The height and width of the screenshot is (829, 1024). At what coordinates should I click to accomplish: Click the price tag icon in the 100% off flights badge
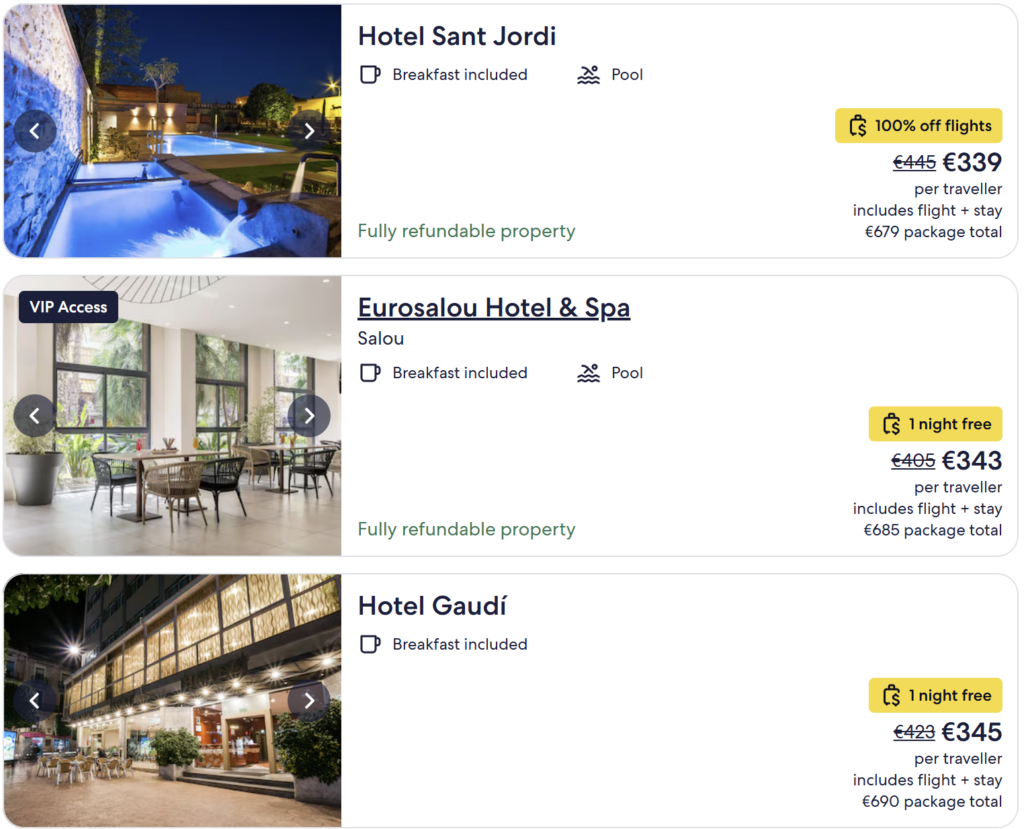coord(858,125)
